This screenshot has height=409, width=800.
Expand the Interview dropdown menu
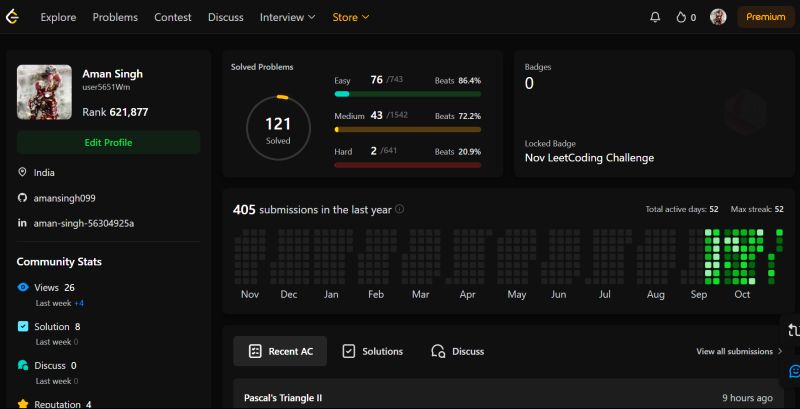pos(288,17)
